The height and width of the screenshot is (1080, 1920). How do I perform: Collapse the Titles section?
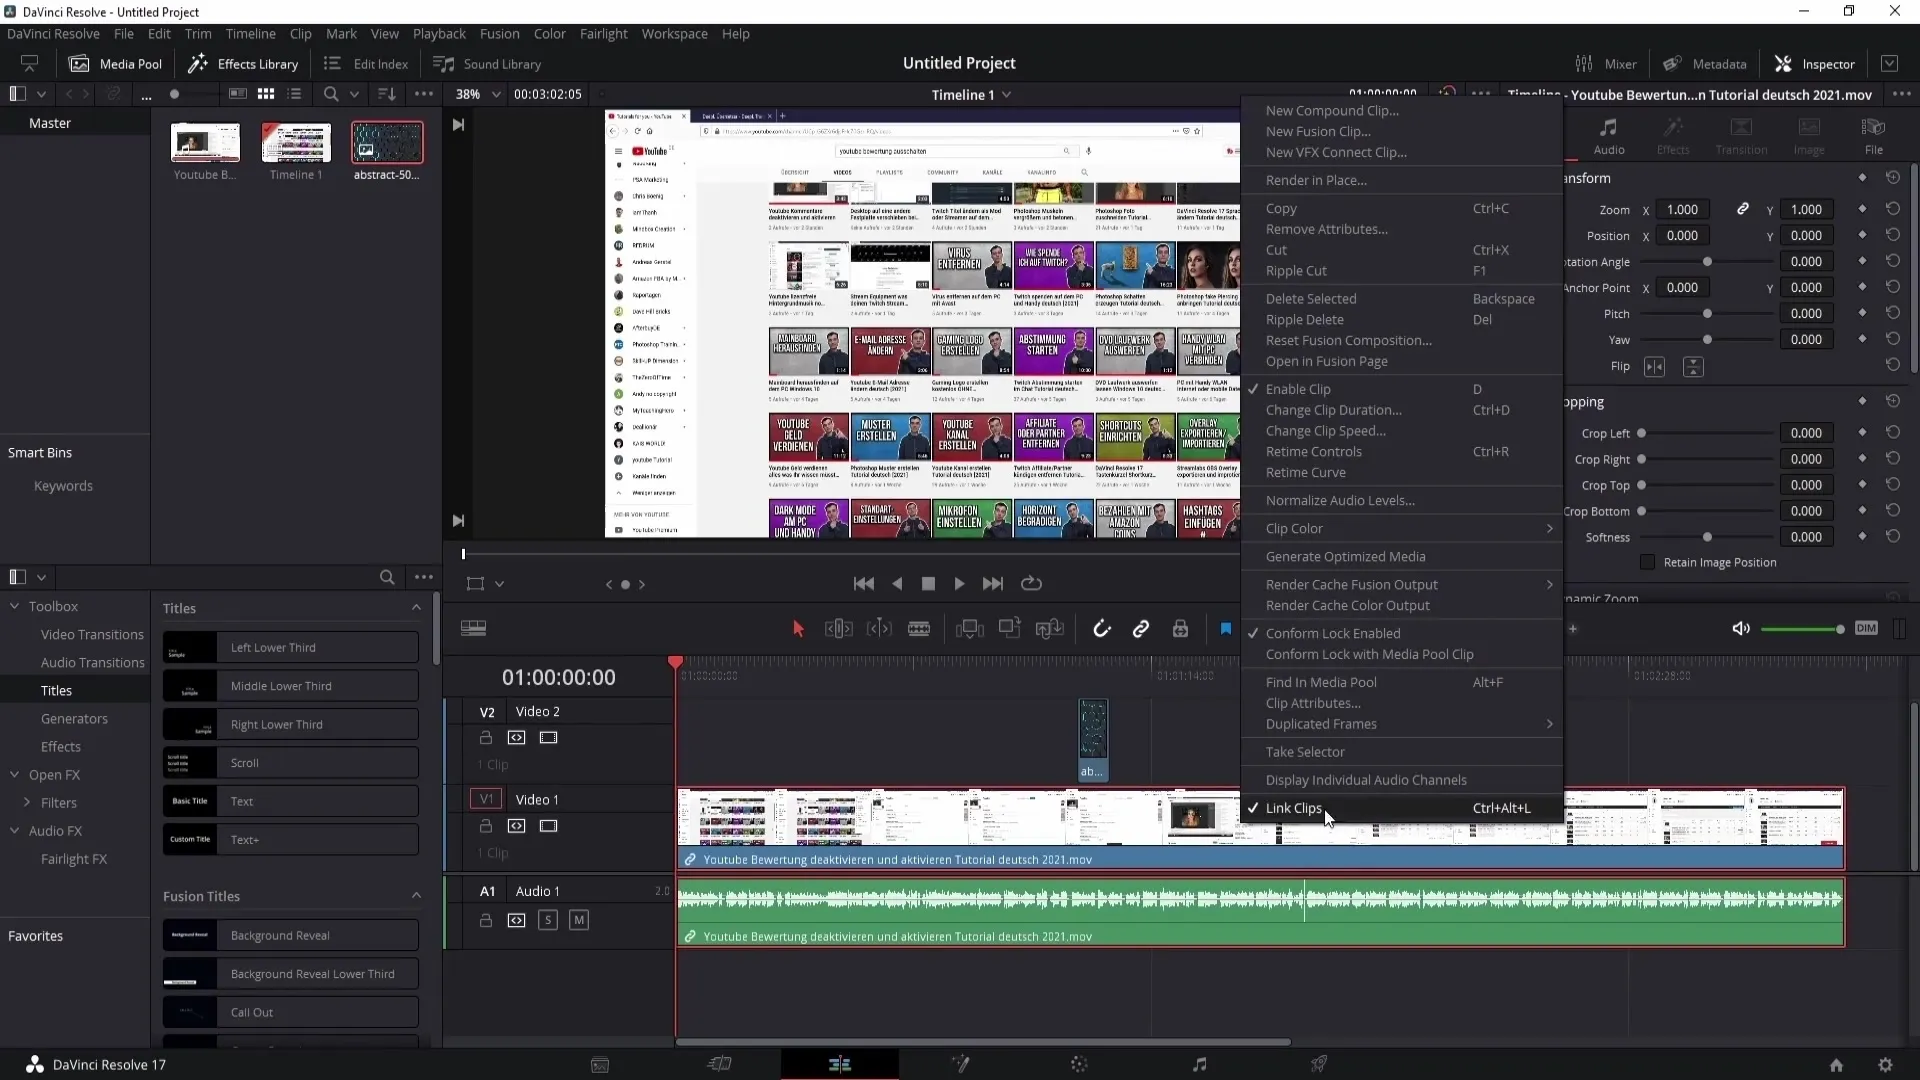(416, 608)
